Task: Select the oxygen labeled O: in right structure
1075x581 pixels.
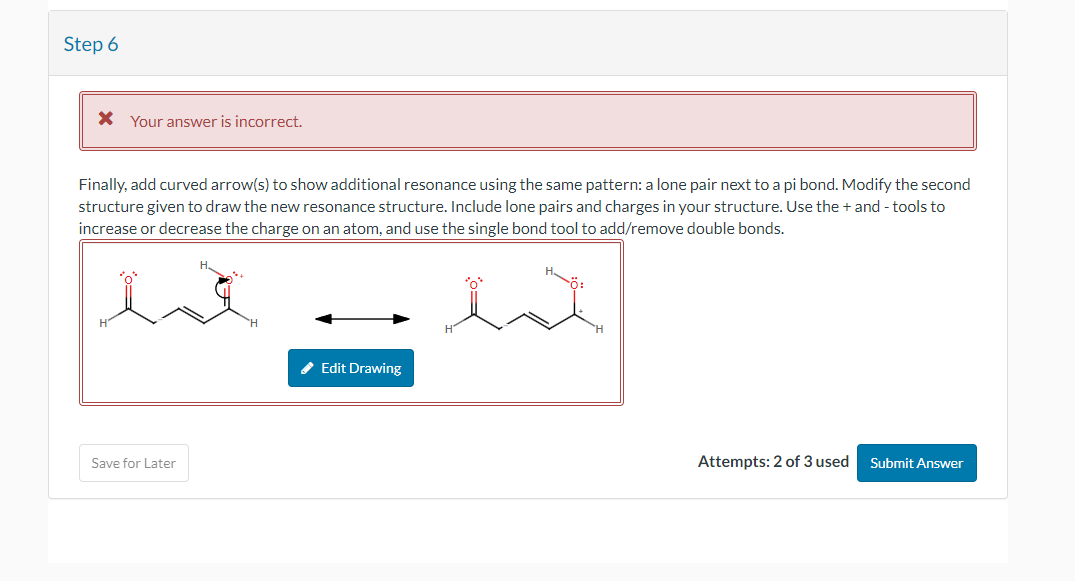Action: click(572, 284)
